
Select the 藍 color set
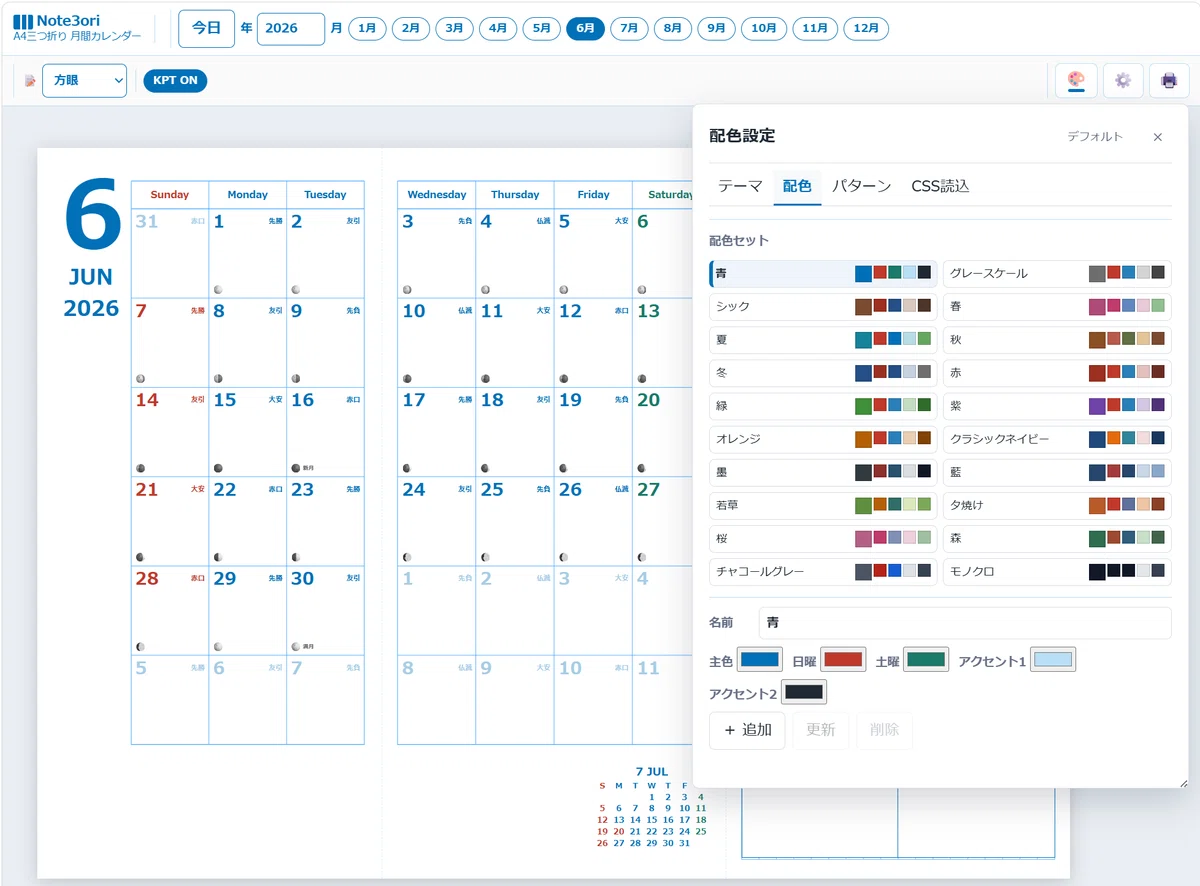tap(1057, 472)
